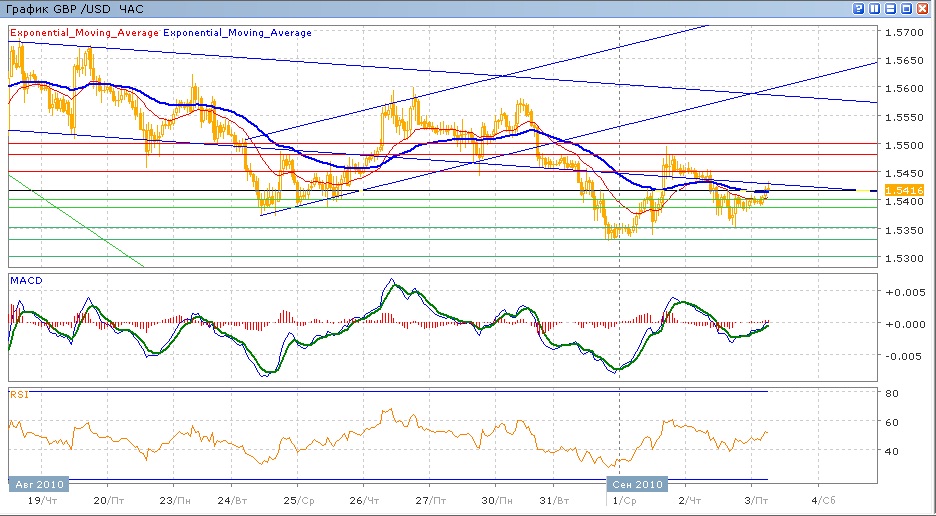Click the minimize chart window icon
This screenshot has height=516, width=936.
click(x=891, y=8)
